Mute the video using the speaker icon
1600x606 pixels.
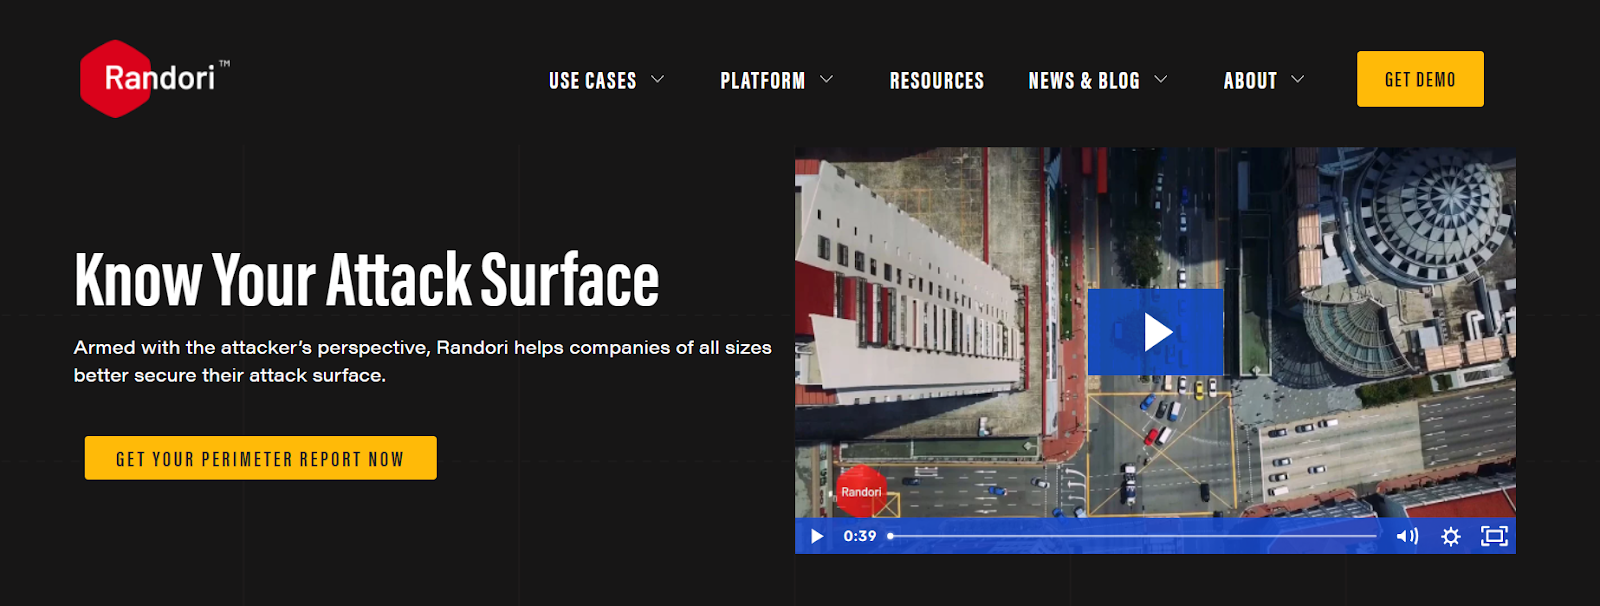[x=1407, y=536]
